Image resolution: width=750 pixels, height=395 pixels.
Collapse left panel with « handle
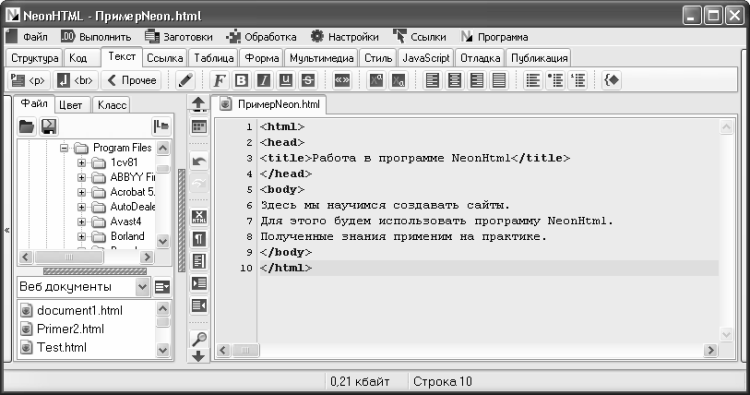[x=7, y=230]
